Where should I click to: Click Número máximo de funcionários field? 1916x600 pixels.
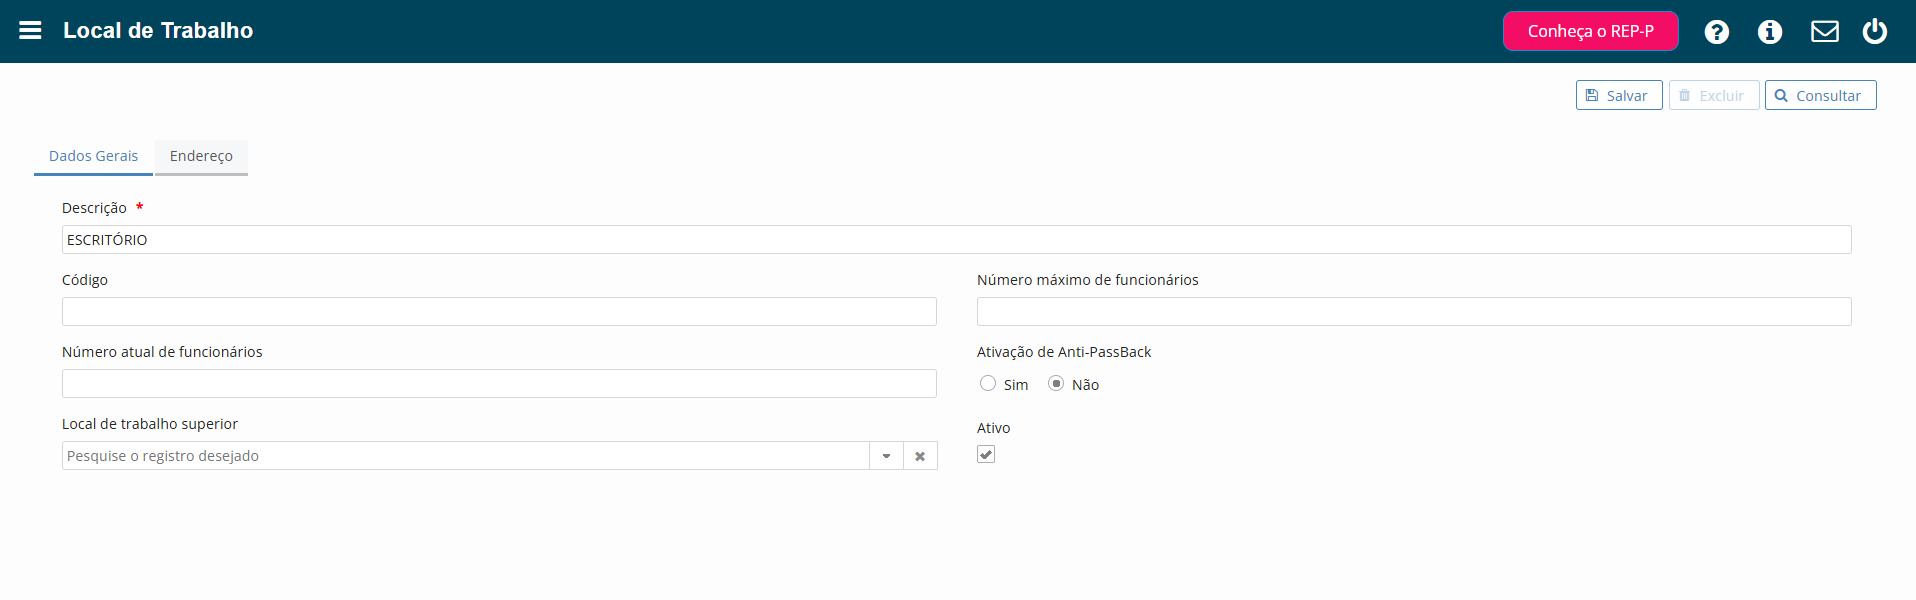click(x=1414, y=312)
